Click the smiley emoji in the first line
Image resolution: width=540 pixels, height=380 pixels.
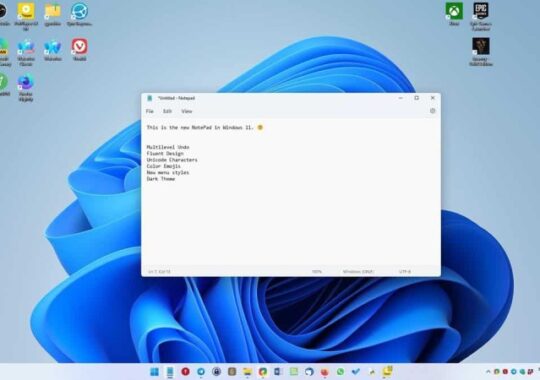(260, 127)
